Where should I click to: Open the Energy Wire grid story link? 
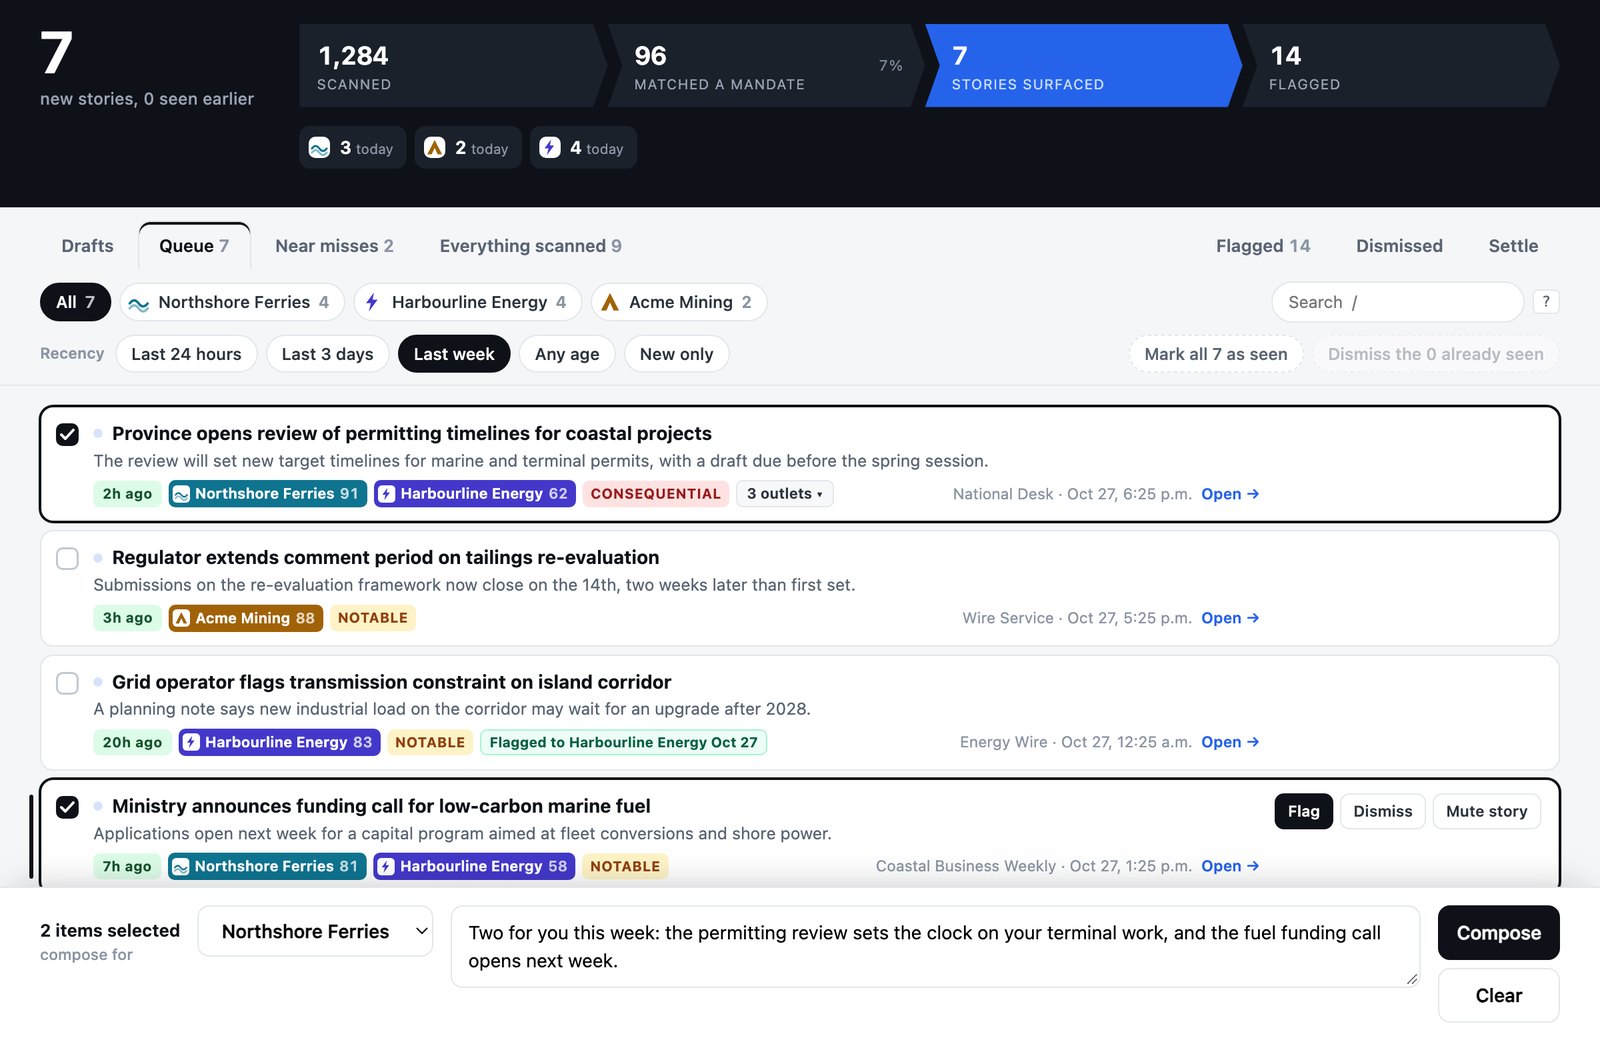1229,742
